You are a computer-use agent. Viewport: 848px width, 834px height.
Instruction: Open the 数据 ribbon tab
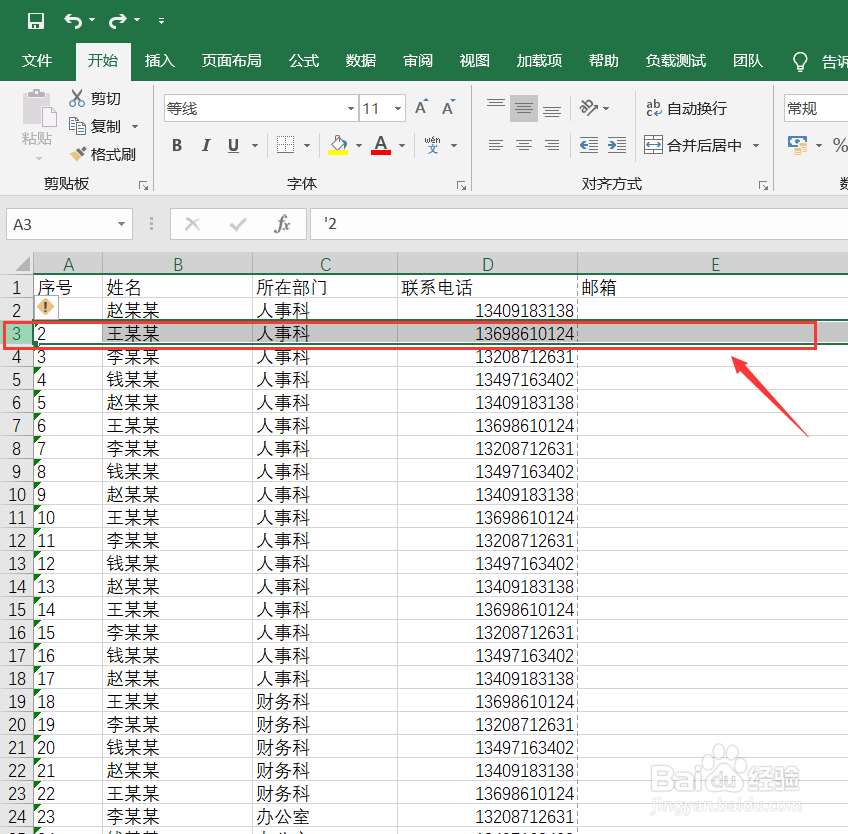(x=361, y=61)
